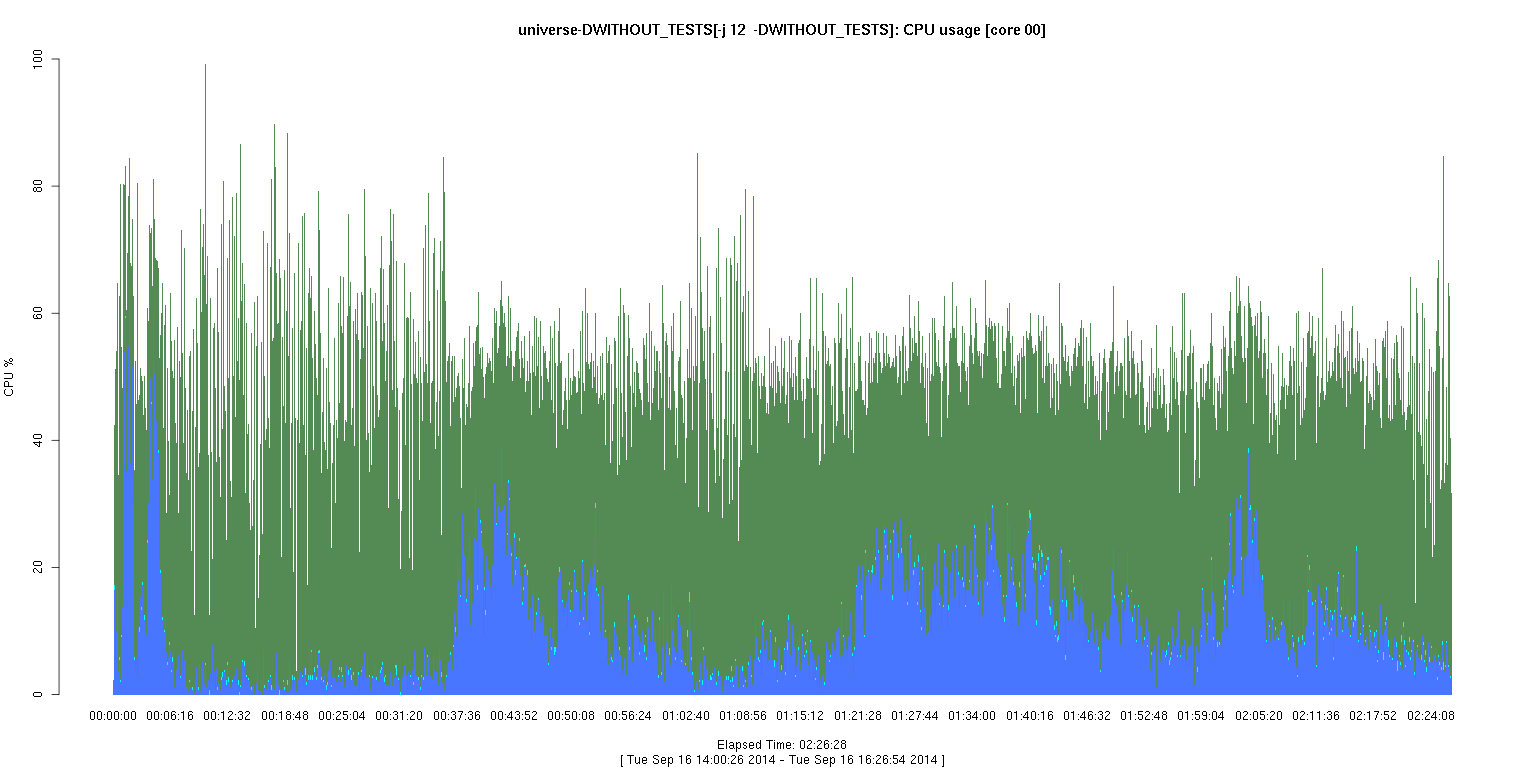This screenshot has width=1536, height=768.
Task: Click the 'Elapsed Time: 02:26:28' caption
Action: (782, 745)
